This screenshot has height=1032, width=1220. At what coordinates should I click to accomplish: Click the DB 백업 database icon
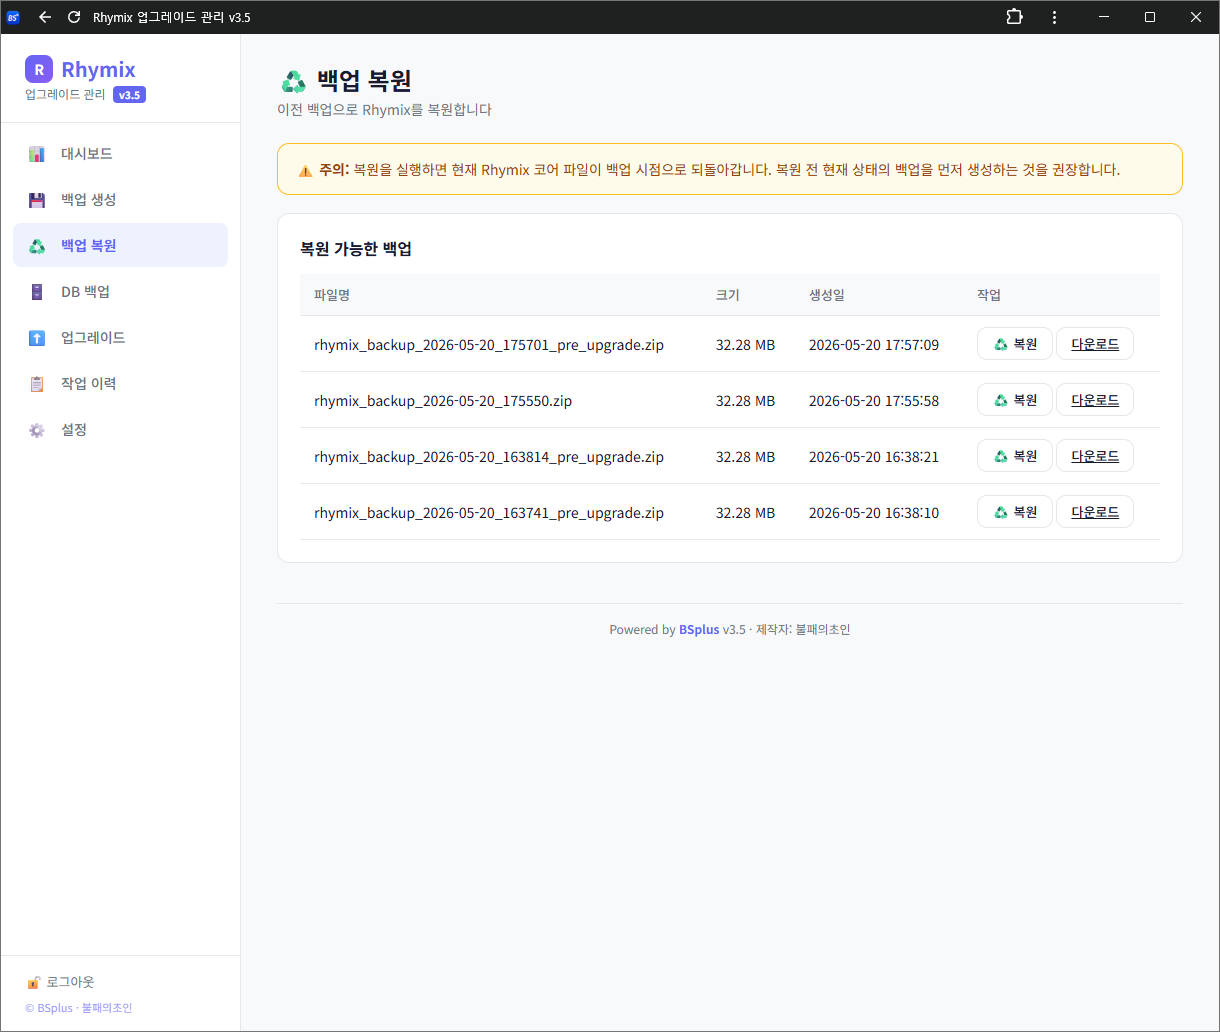[x=37, y=292]
